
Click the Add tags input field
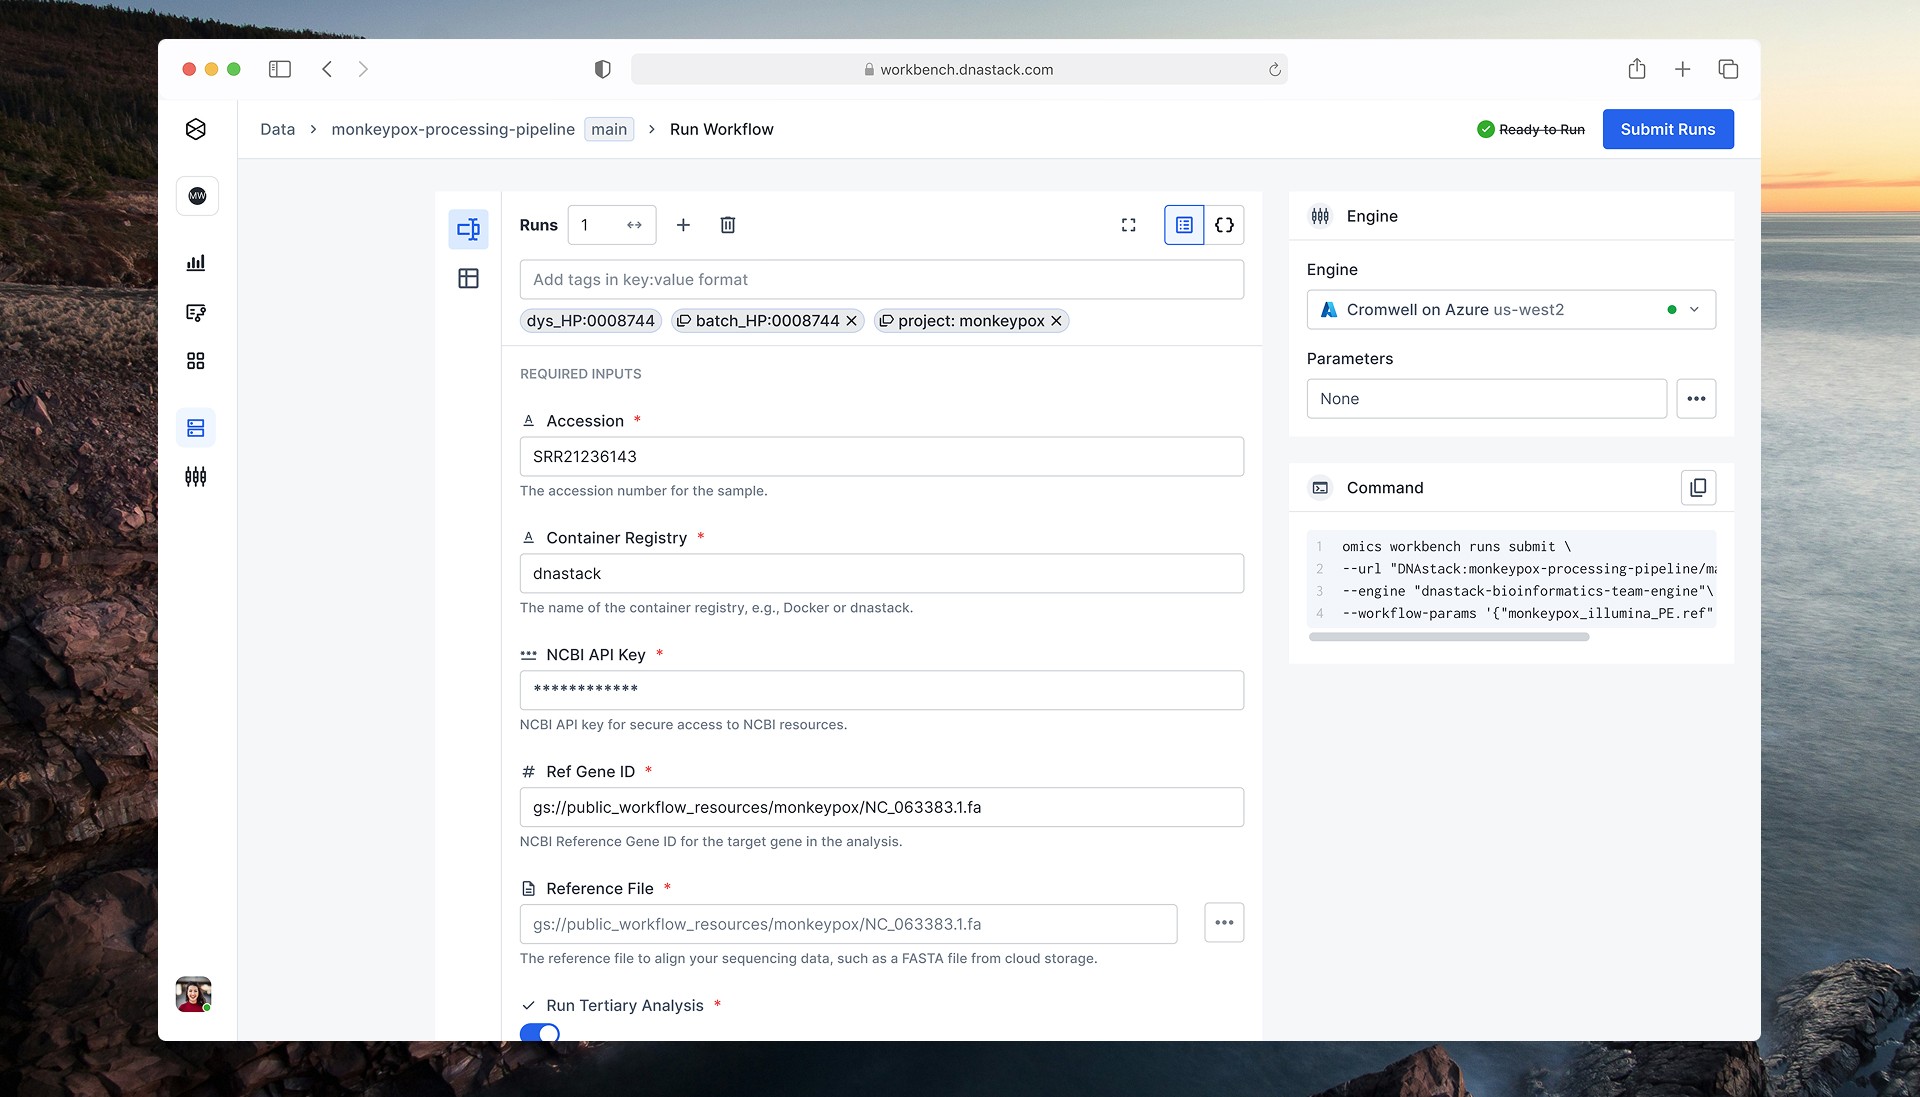882,280
